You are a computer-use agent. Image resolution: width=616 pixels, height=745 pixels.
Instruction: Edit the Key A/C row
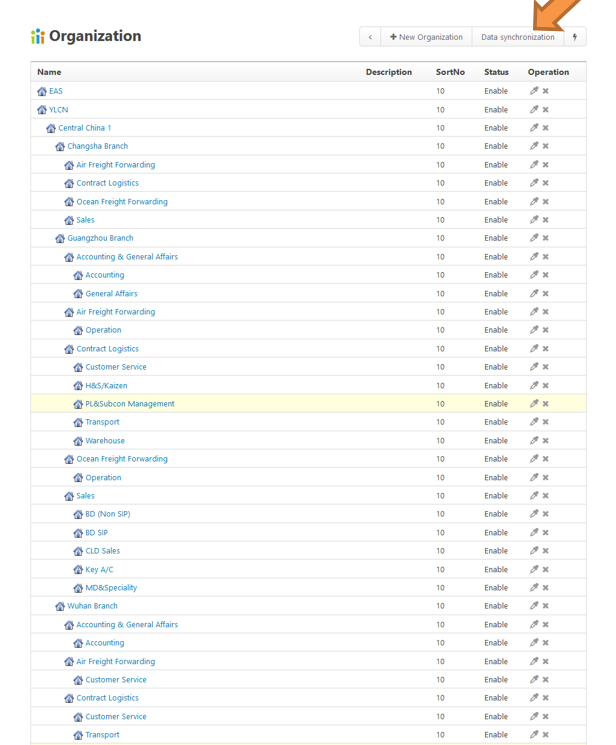coord(534,569)
